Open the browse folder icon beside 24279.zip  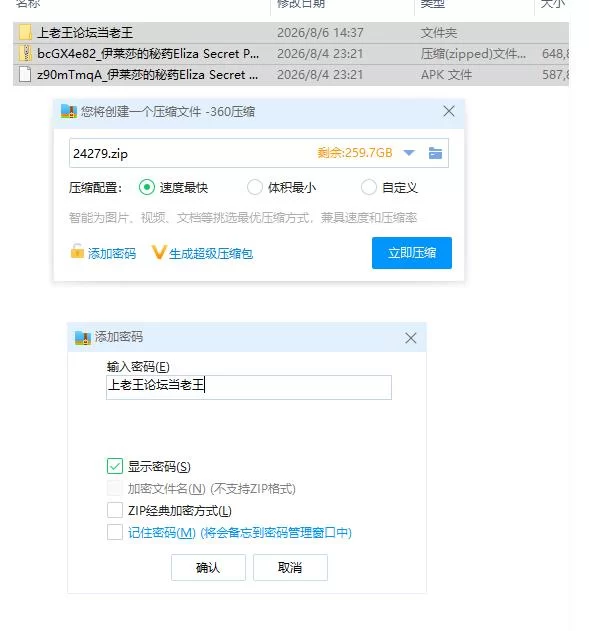[x=435, y=153]
